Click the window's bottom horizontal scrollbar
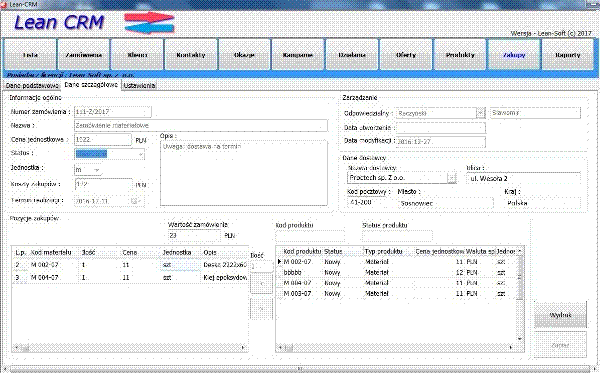 pyautogui.click(x=300, y=369)
